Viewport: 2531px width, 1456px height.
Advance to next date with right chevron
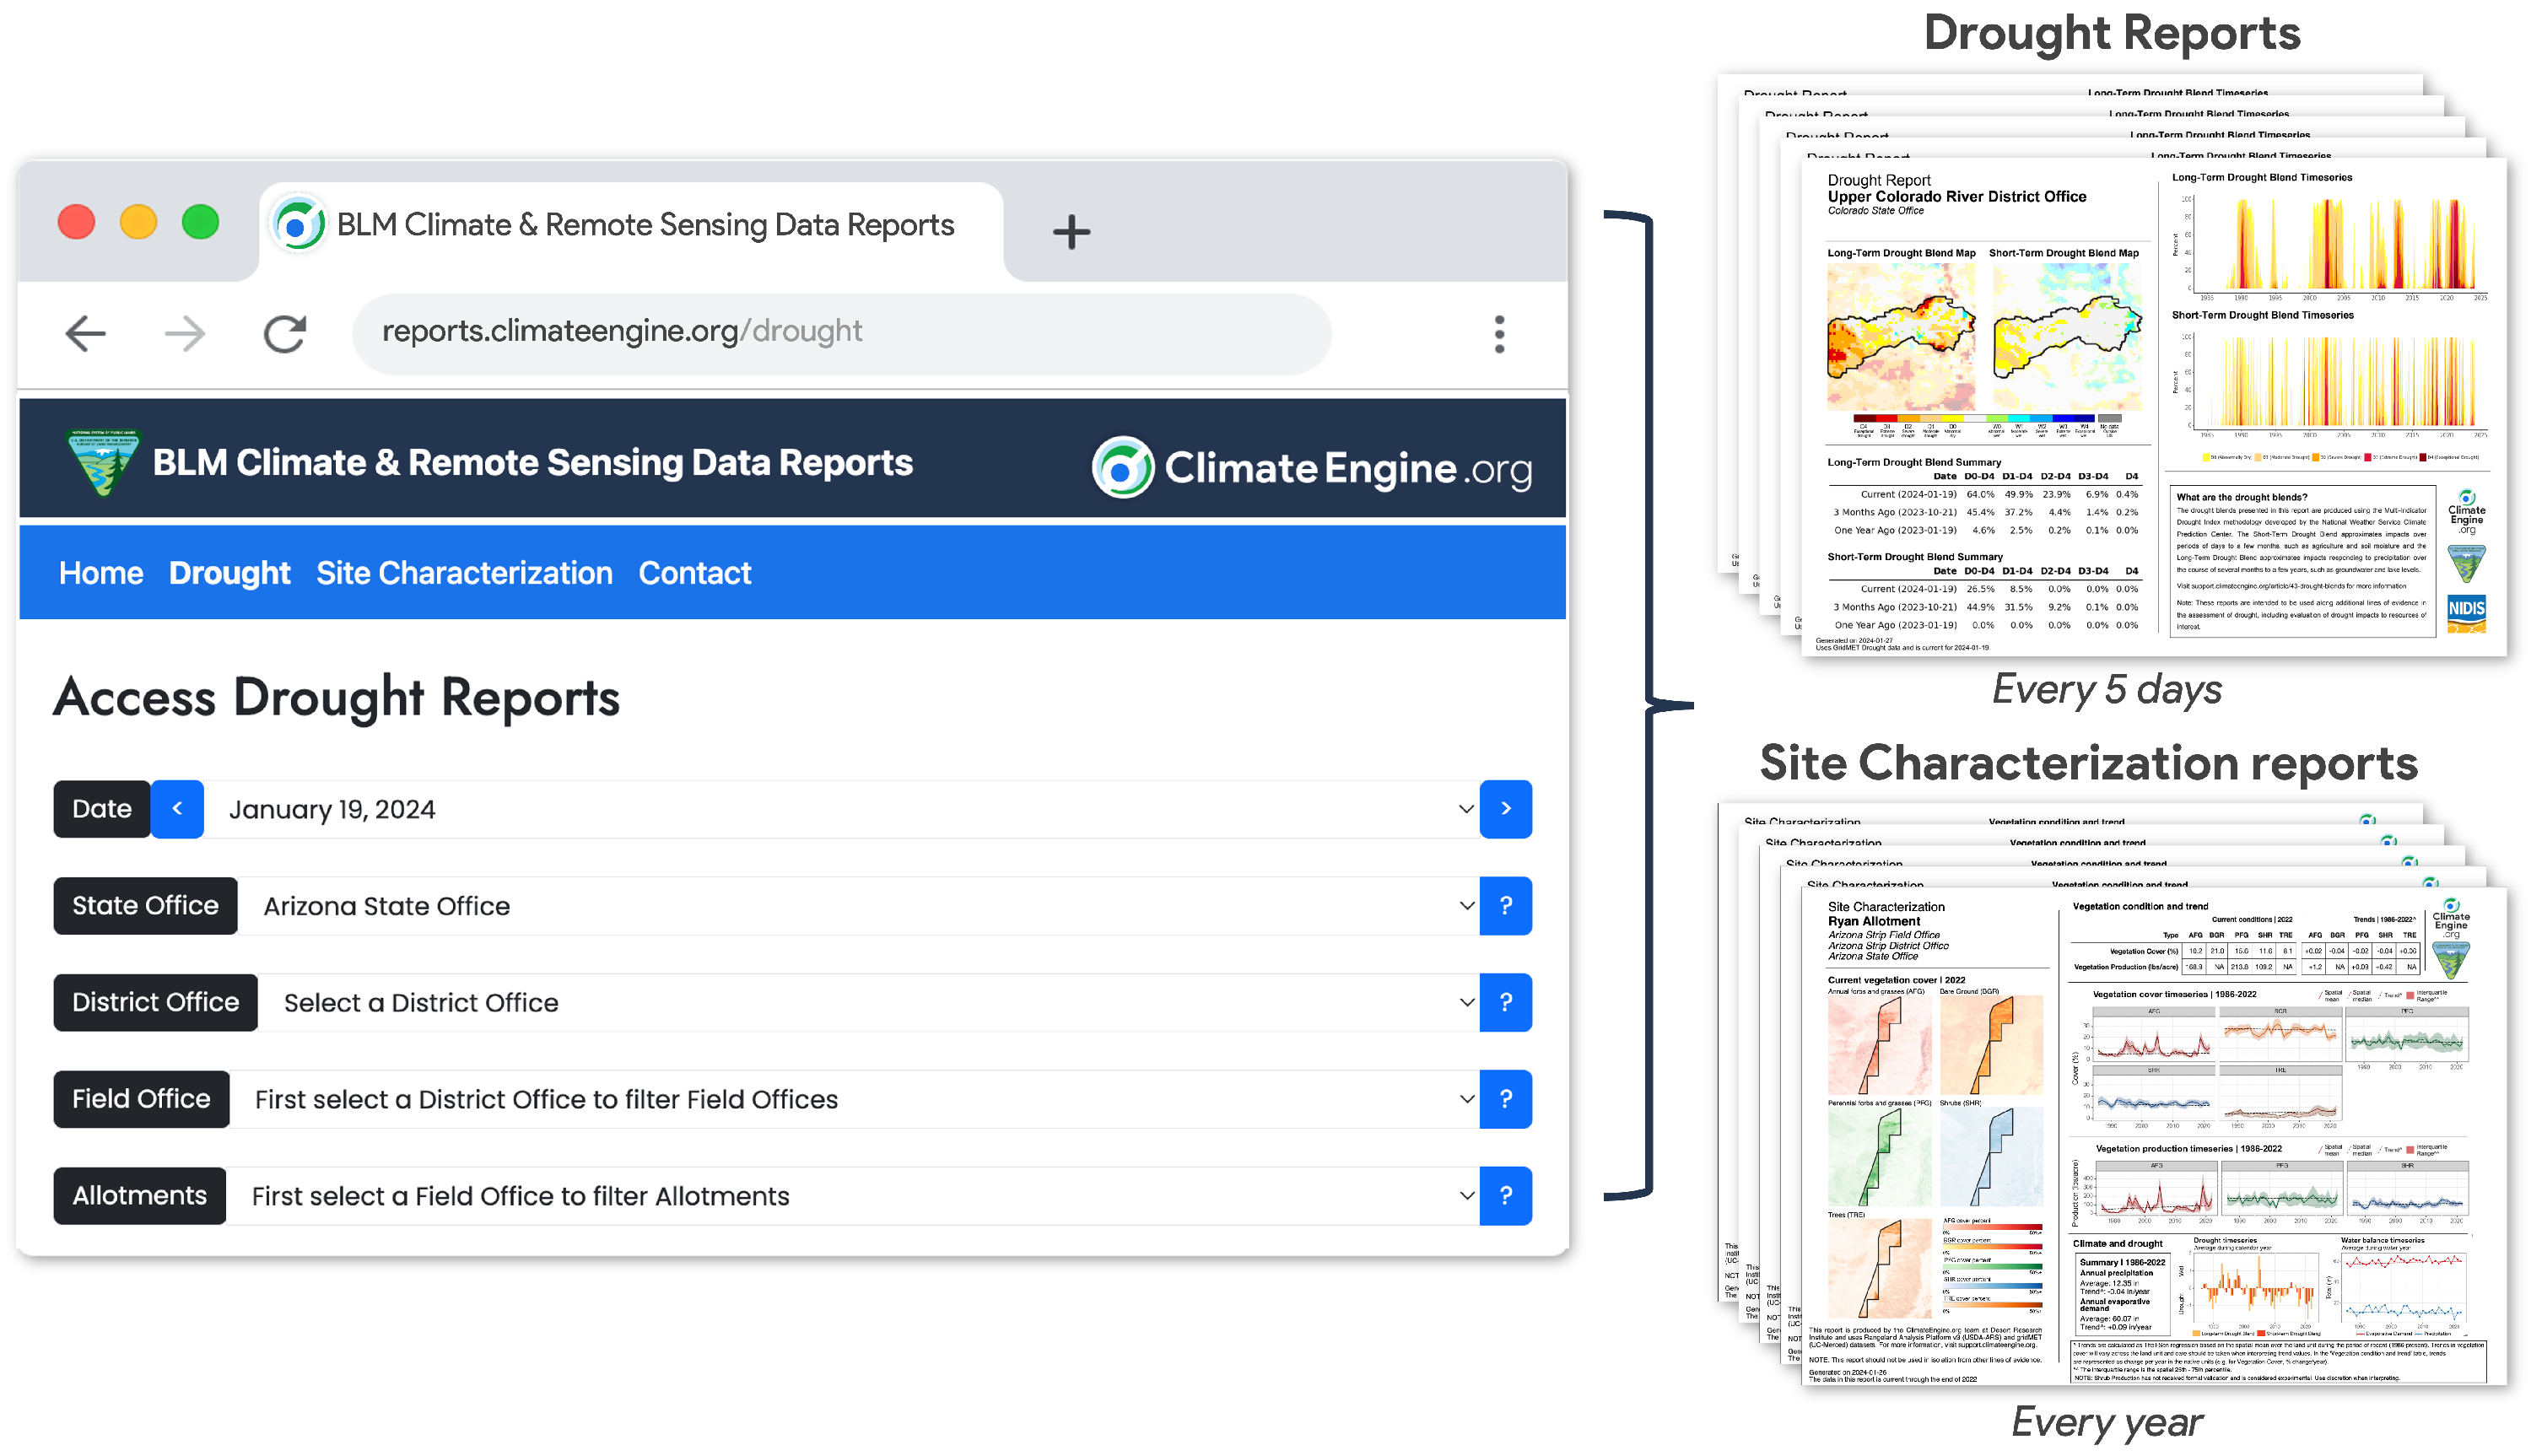click(x=1505, y=808)
